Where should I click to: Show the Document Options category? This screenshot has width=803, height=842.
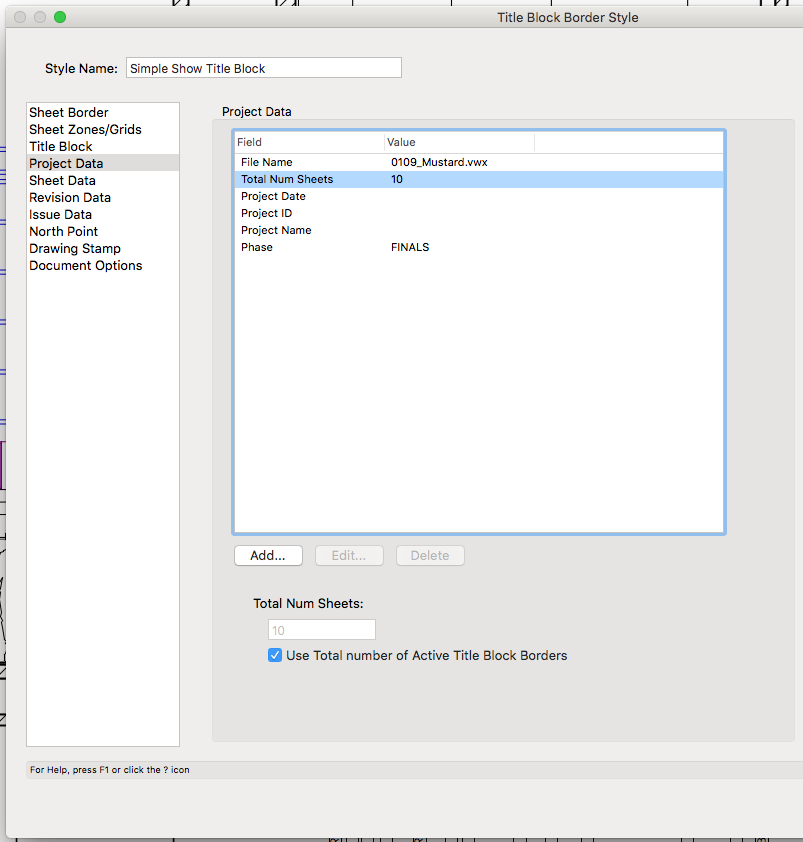[x=86, y=266]
